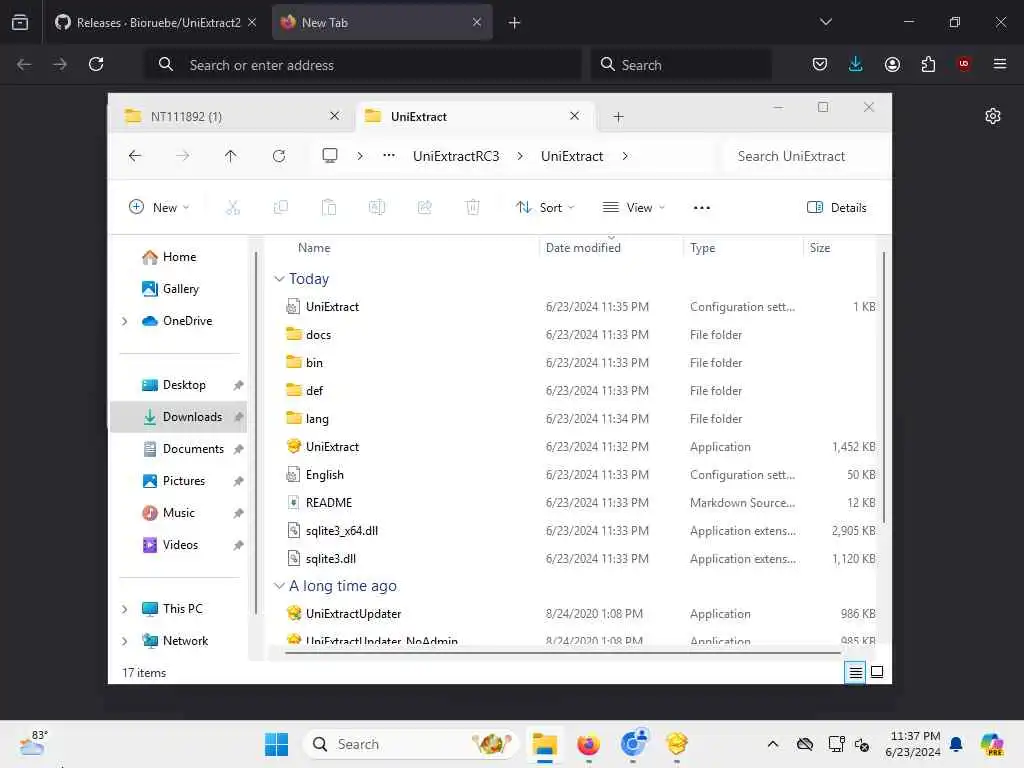Click the File Explorer taskbar icon
The width and height of the screenshot is (1024, 768).
[544, 744]
